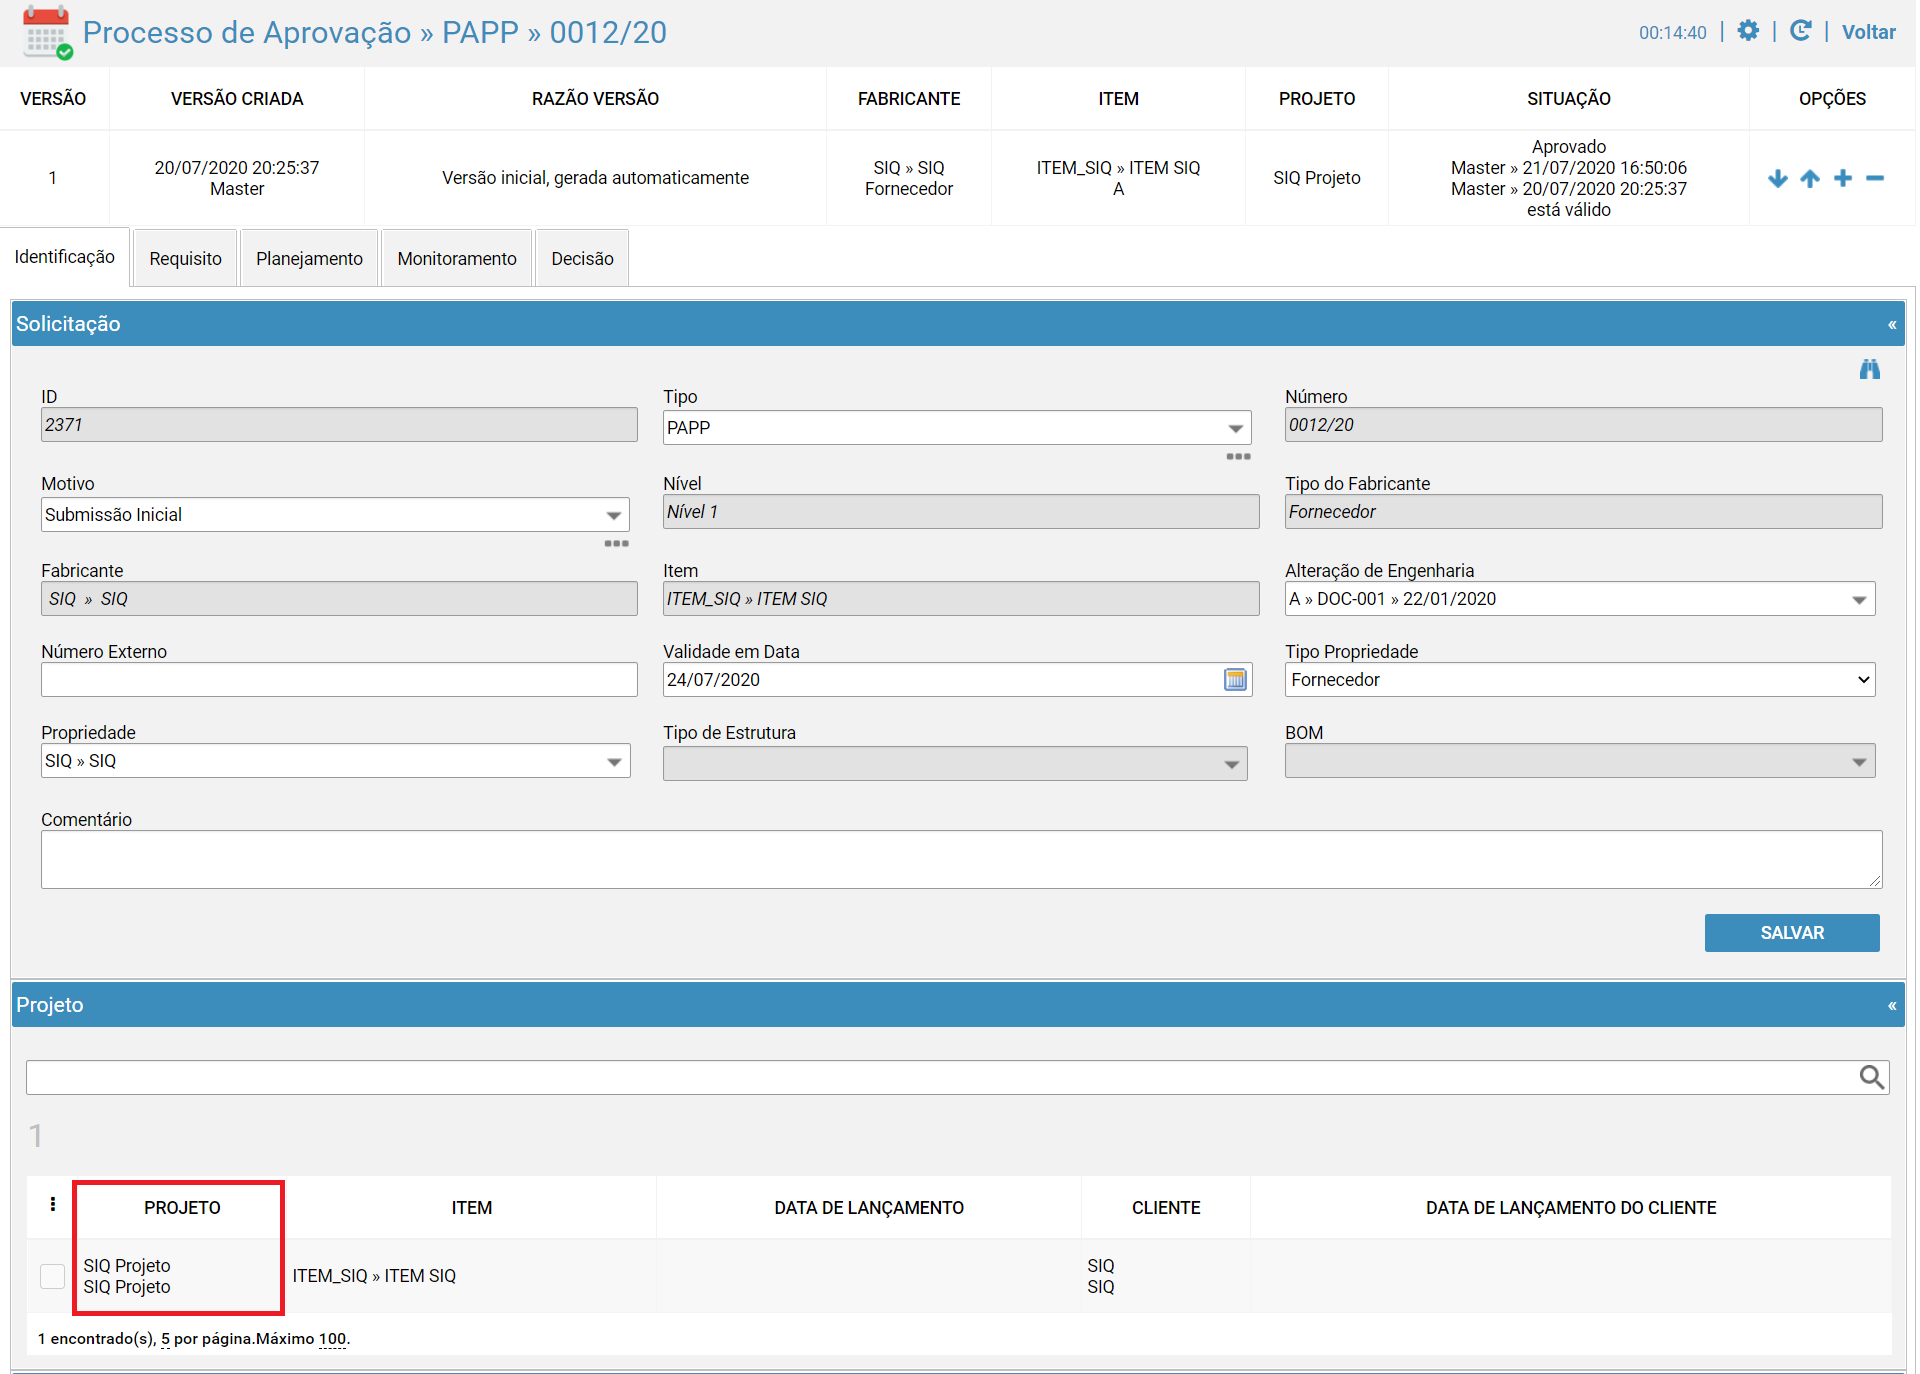Image resolution: width=1920 pixels, height=1374 pixels.
Task: Click the Tipo do Fabricante field showing Fornecedor
Action: (1583, 512)
